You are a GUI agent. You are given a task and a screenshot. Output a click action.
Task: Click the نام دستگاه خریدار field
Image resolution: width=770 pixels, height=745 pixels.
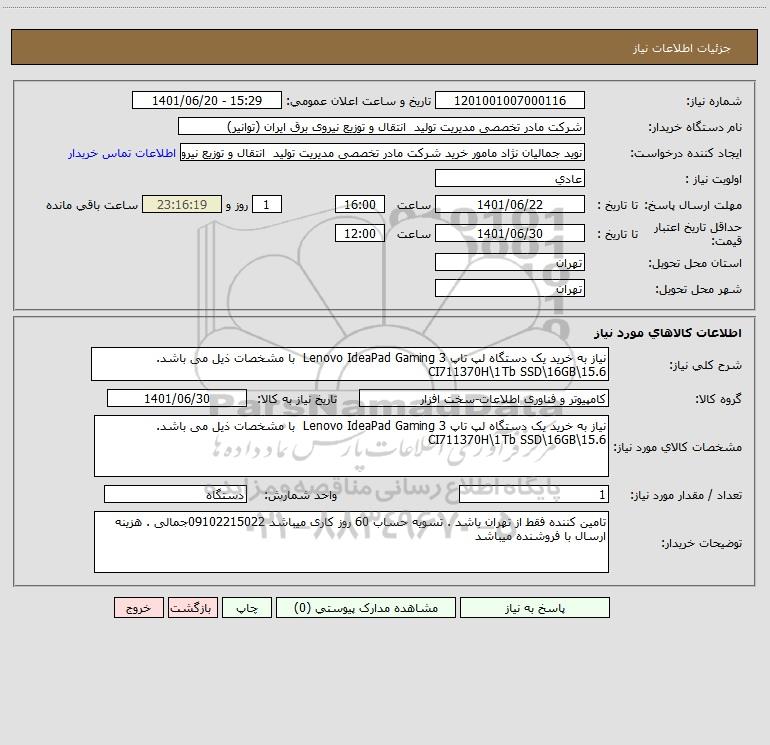click(x=381, y=126)
